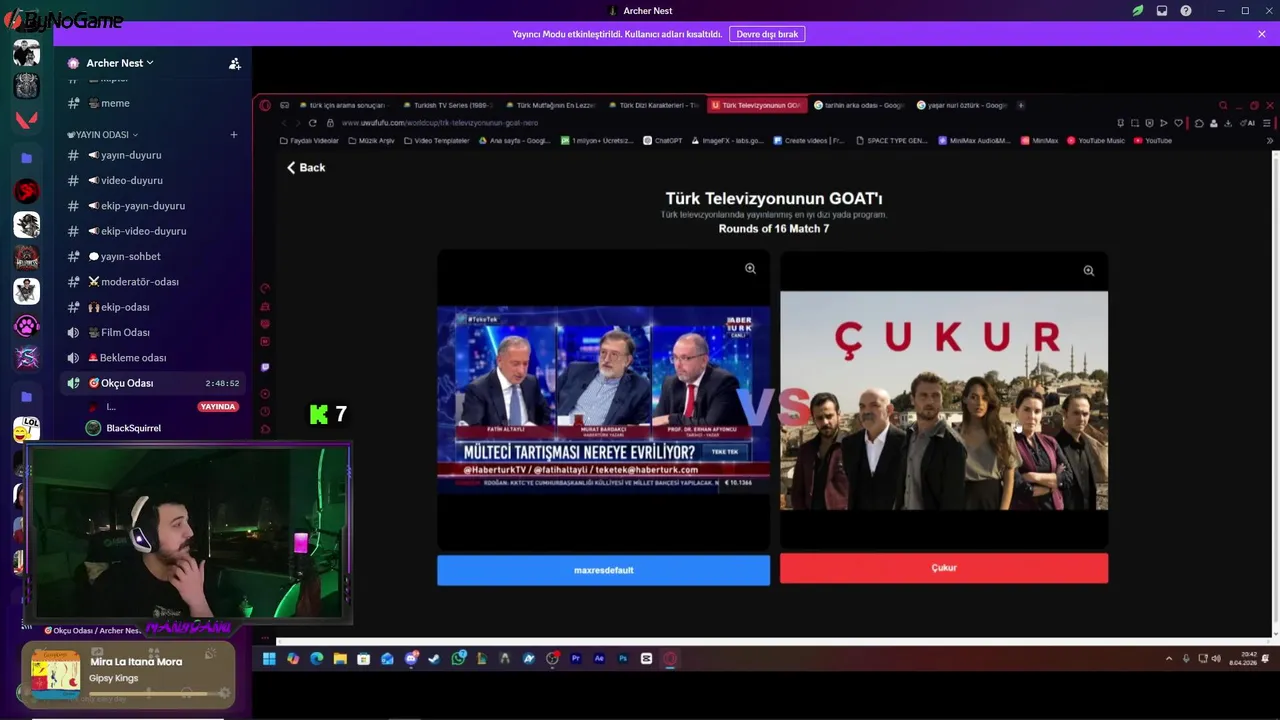
Task: Open the YouTube Music bookmark
Action: (x=1095, y=141)
